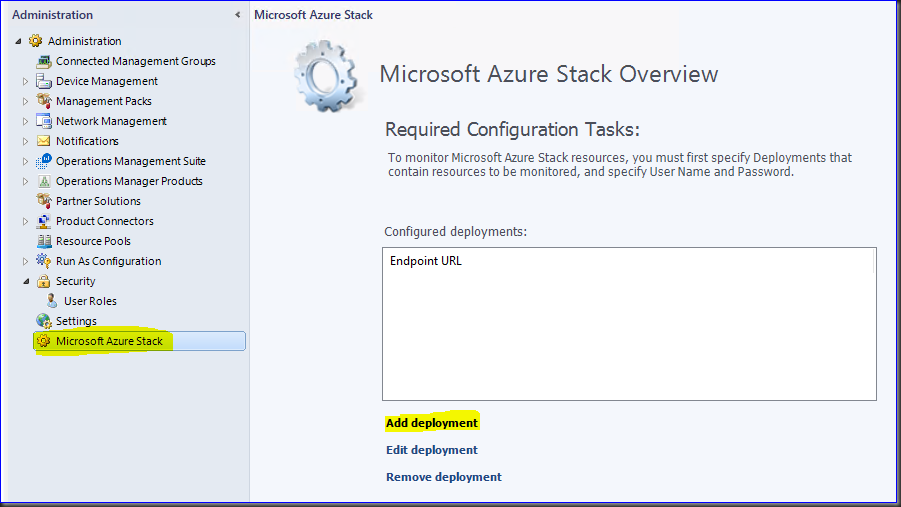Click the Security padlock icon
This screenshot has width=901, height=507.
[x=44, y=281]
